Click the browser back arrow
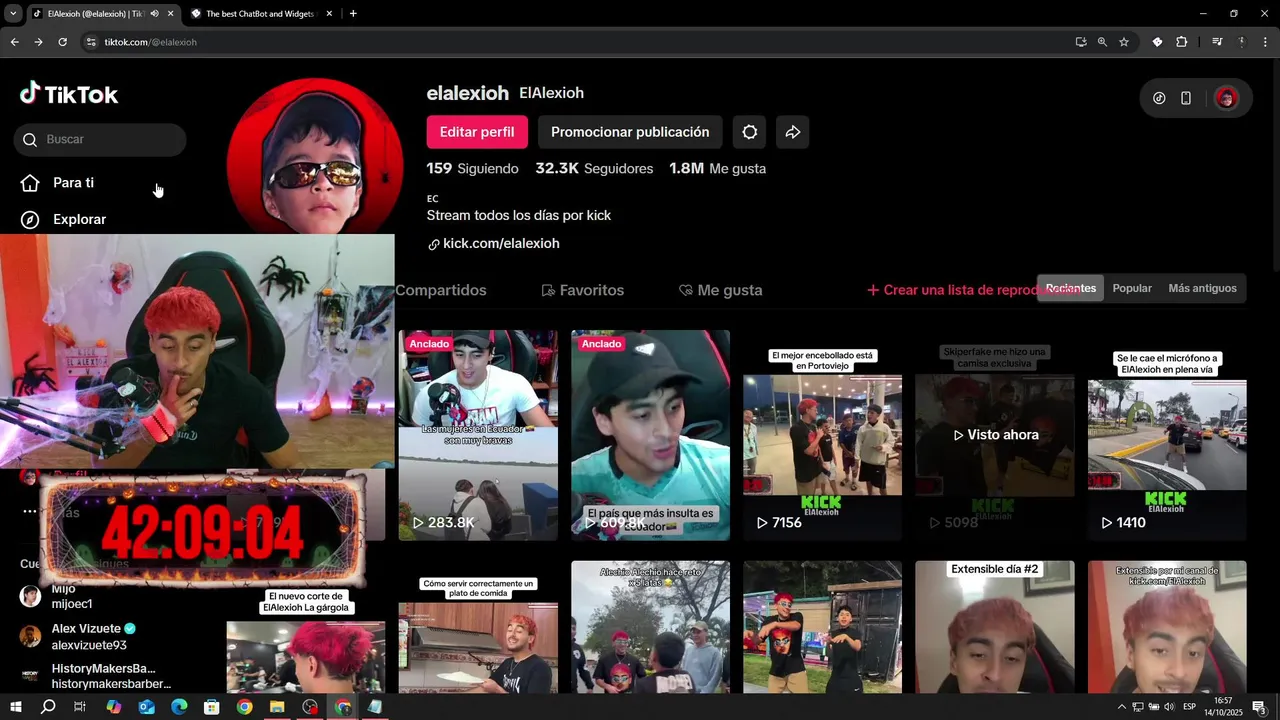The width and height of the screenshot is (1280, 720). click(x=14, y=42)
